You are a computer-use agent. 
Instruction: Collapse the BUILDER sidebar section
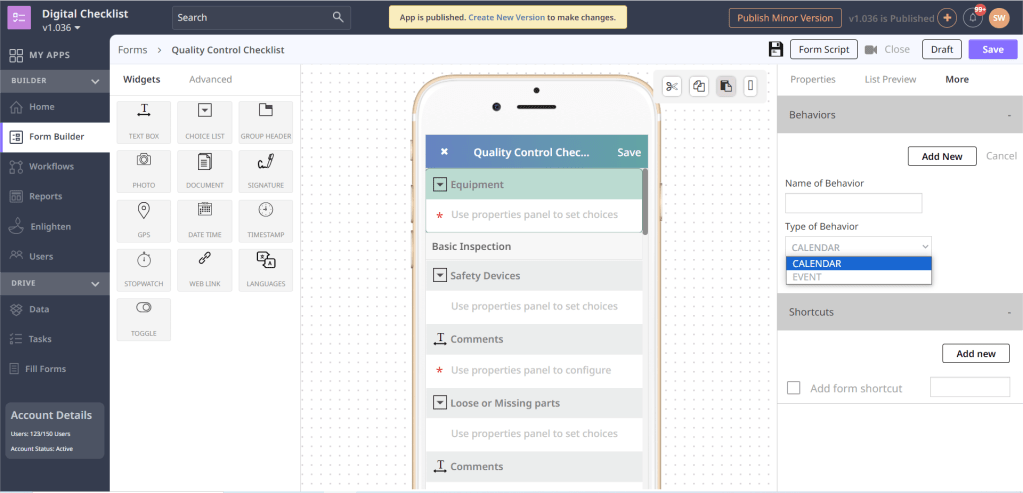[x=95, y=81]
